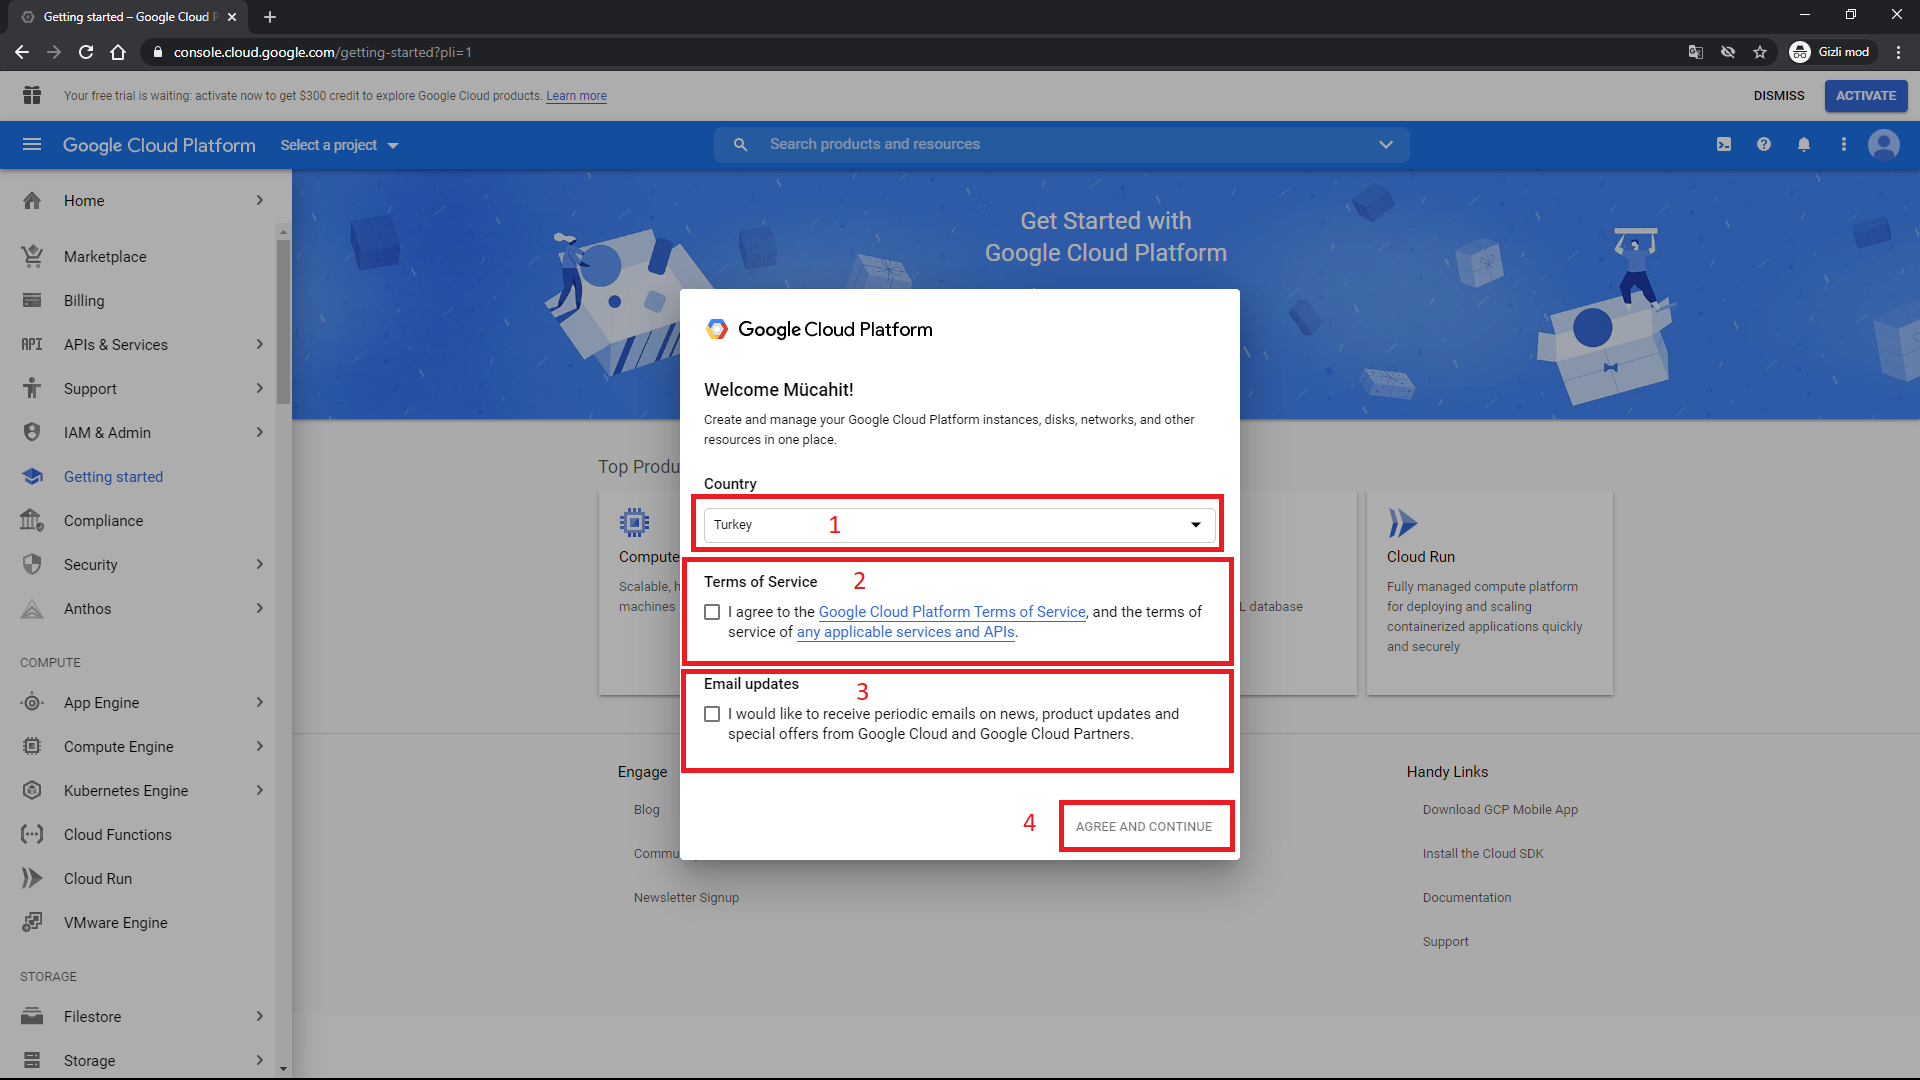Reload the page with browser refresh
1920x1080 pixels.
point(86,52)
